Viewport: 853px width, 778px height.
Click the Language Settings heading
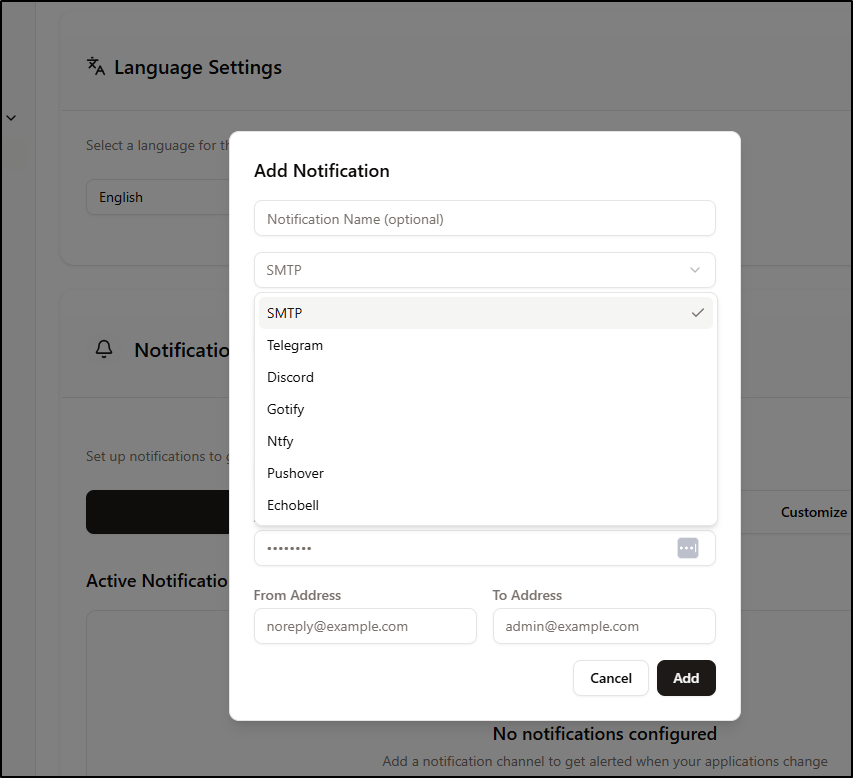tap(198, 67)
